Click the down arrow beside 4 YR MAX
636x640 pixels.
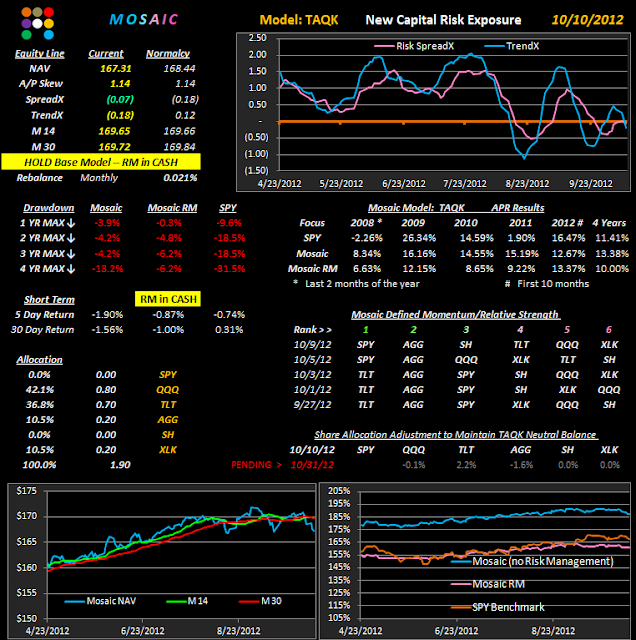[x=71, y=269]
